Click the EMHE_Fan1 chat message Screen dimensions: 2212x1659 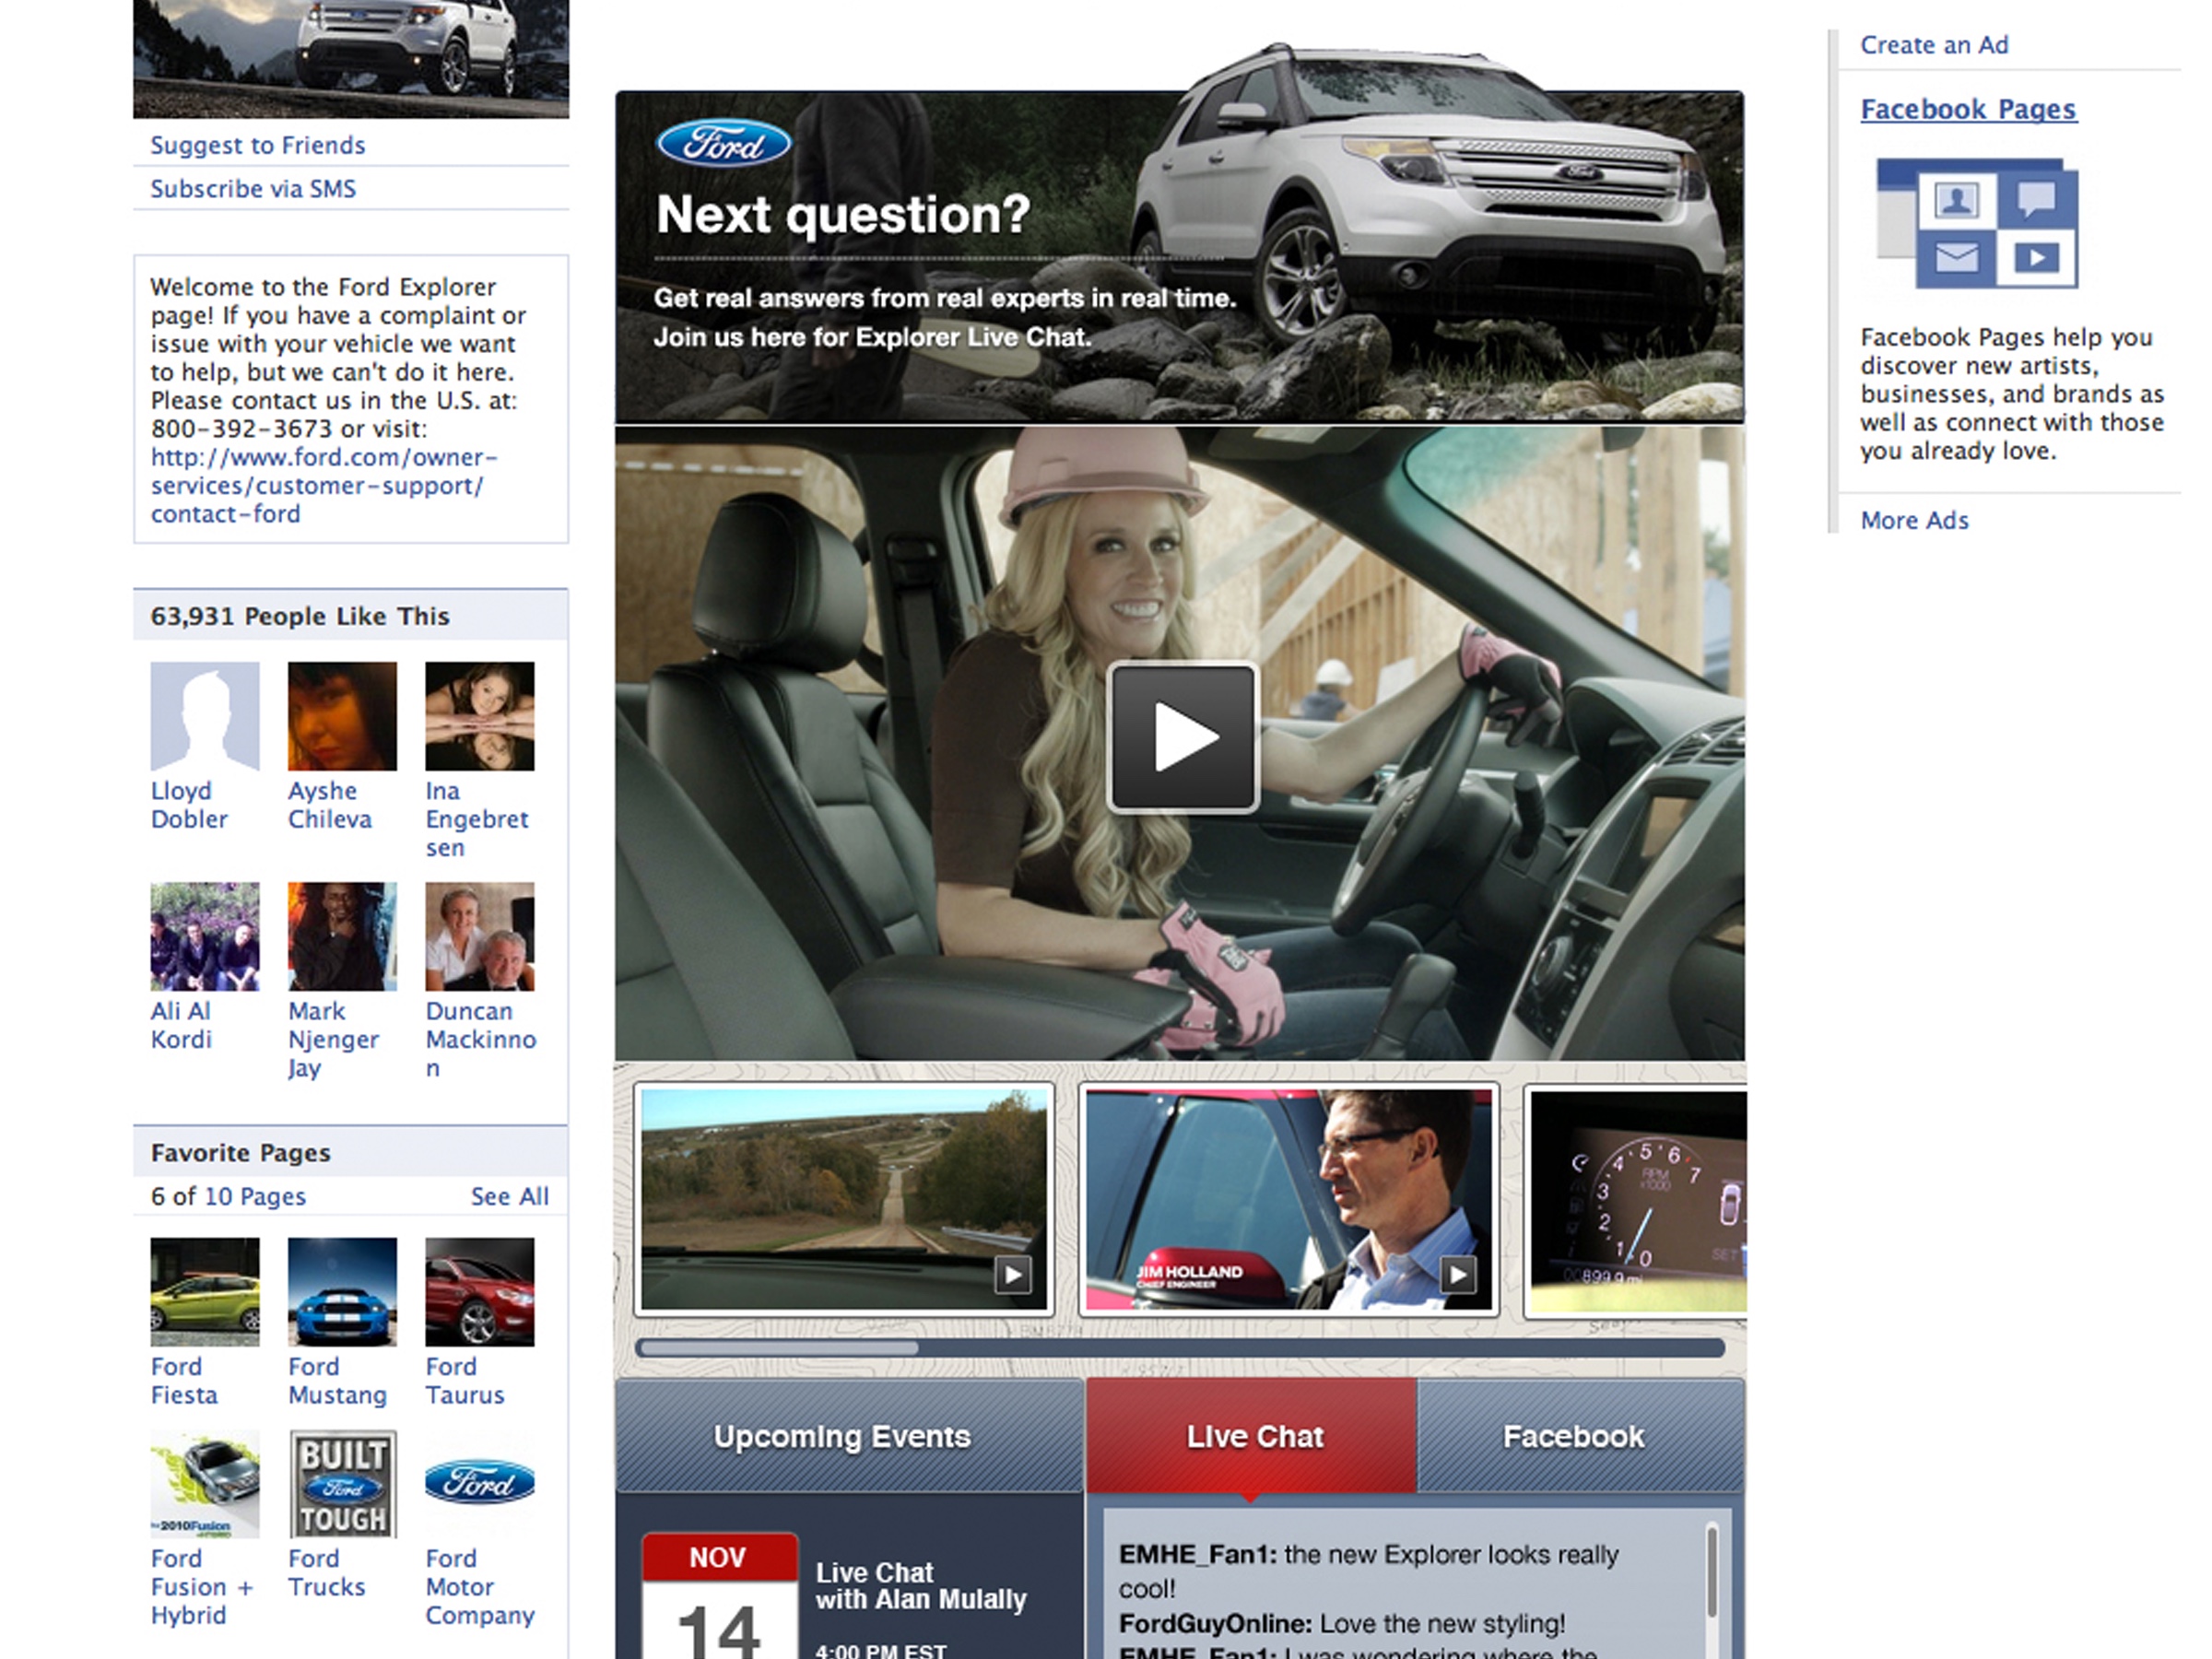(x=1368, y=1571)
